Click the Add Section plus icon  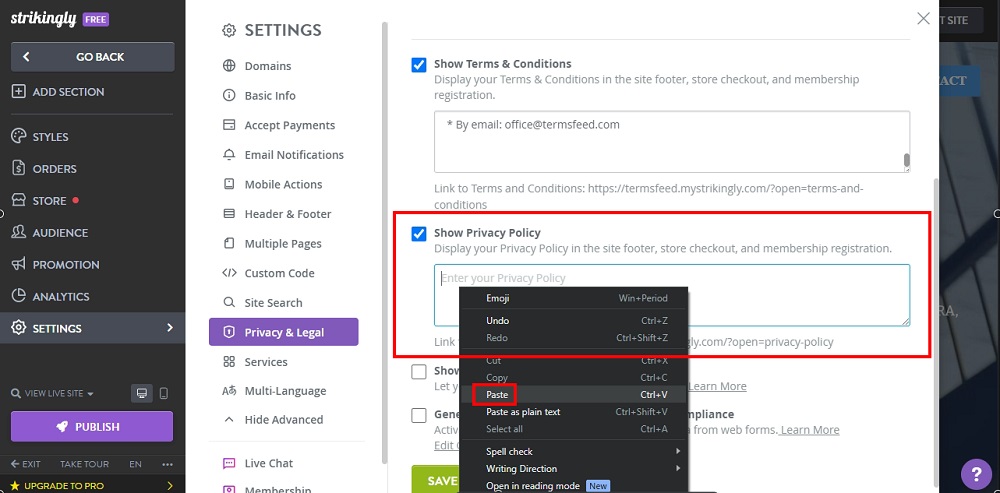[18, 91]
